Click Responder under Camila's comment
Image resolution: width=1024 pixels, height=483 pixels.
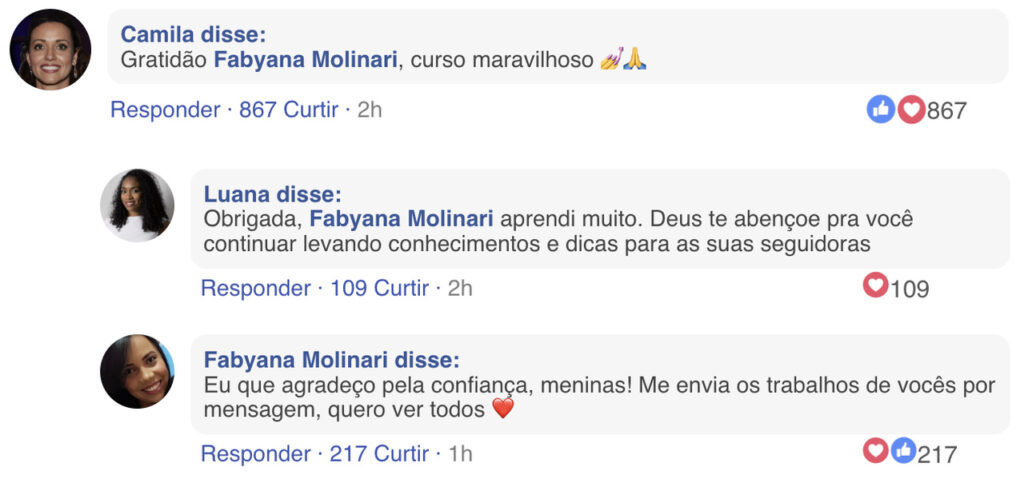[165, 110]
